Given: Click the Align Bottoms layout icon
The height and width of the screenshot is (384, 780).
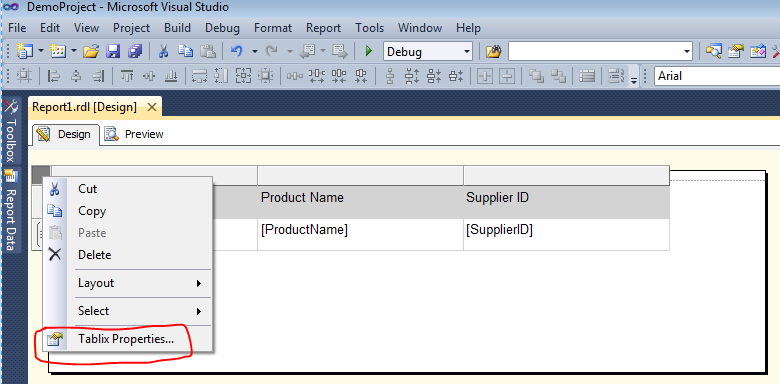Looking at the screenshot, I should pos(171,76).
